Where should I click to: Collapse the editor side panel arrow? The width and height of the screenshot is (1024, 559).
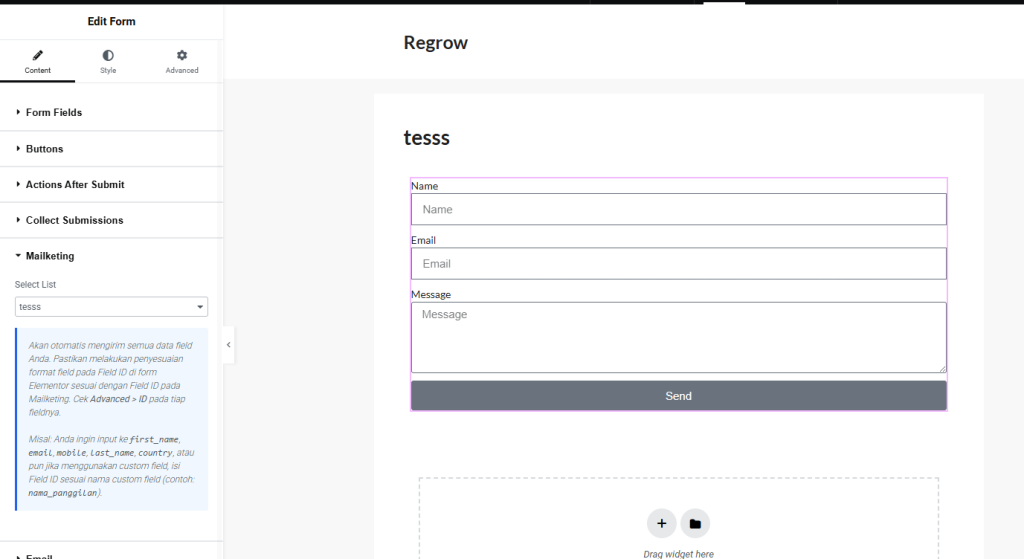pyautogui.click(x=228, y=345)
